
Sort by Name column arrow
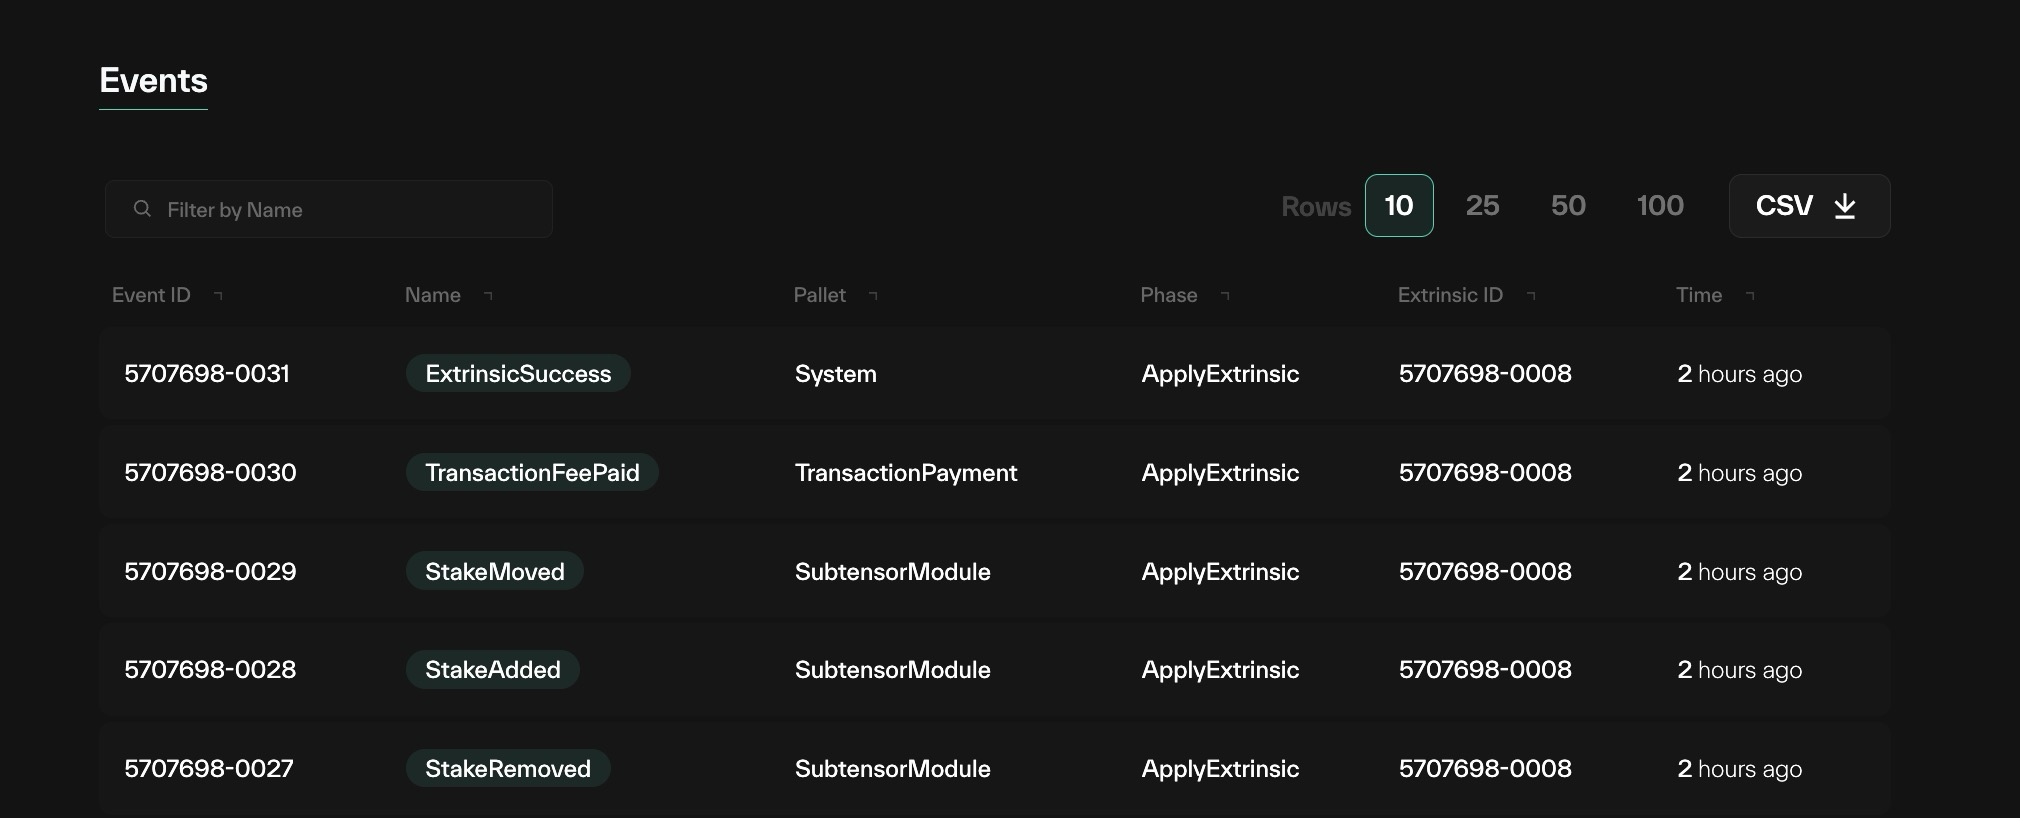point(488,295)
